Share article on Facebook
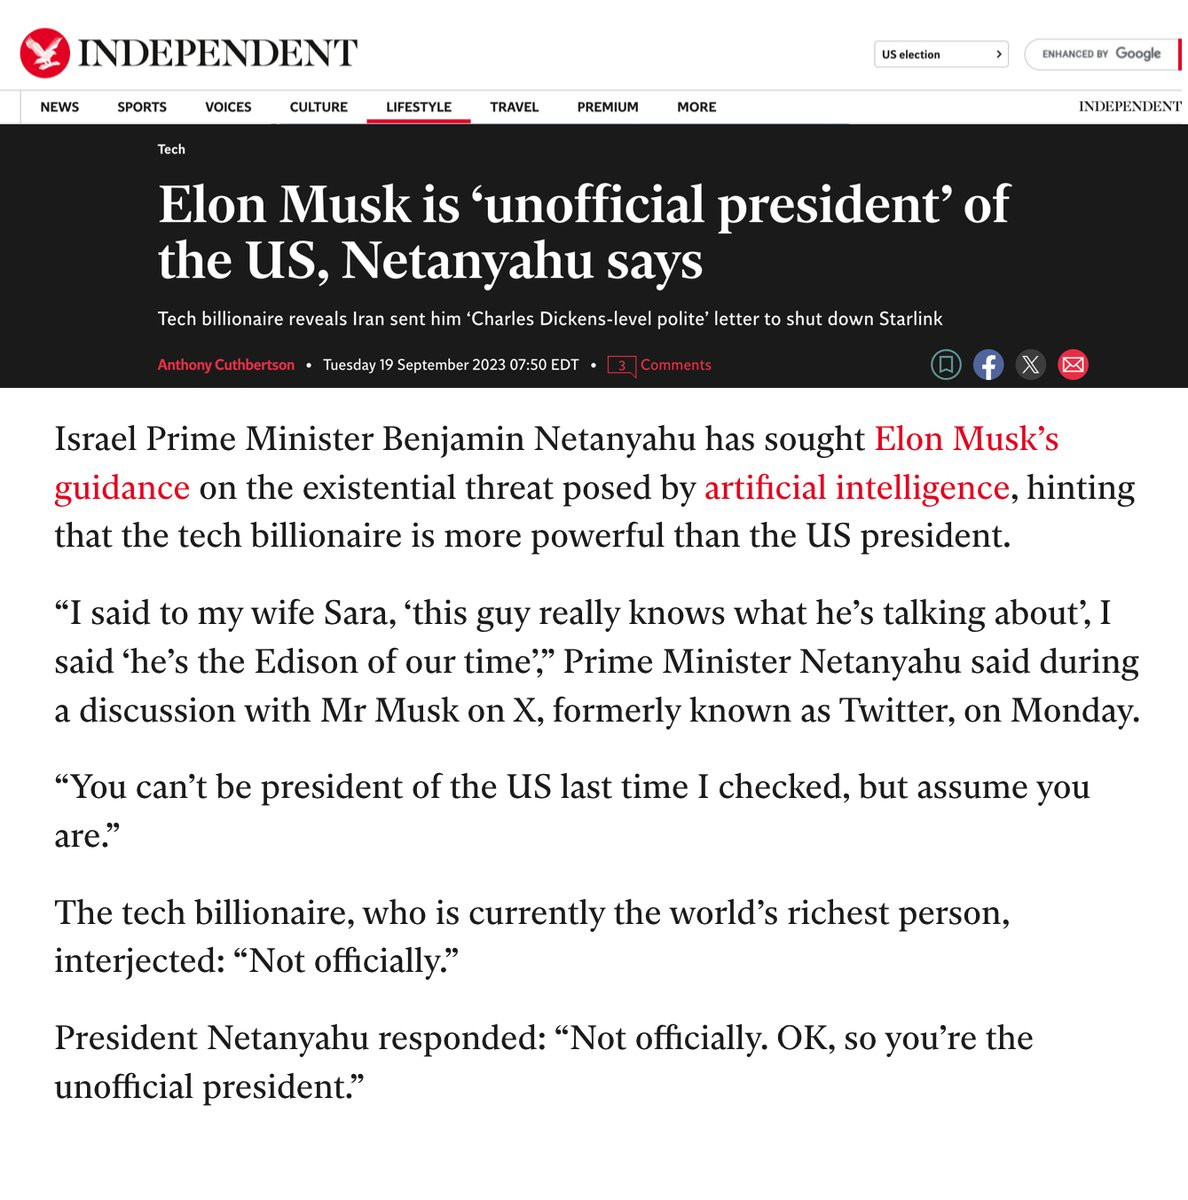This screenshot has height=1200, width=1188. coord(988,365)
